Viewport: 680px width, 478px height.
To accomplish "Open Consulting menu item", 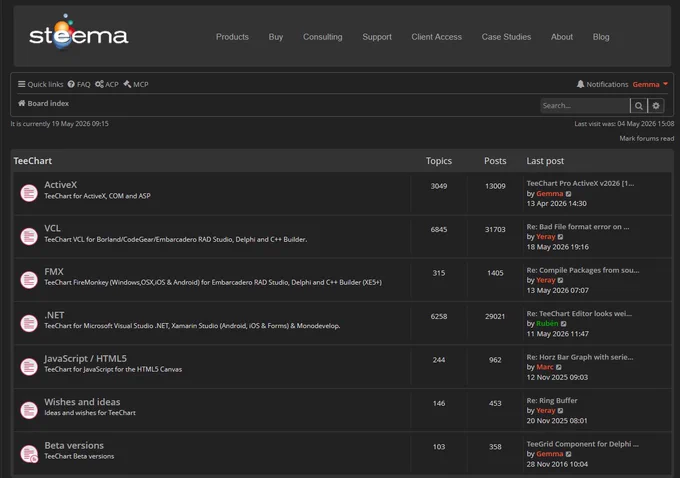I will point(323,37).
